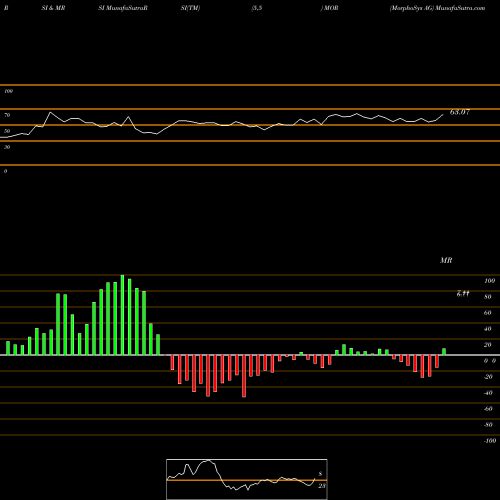Click the 'MR' panel label
The width and height of the screenshot is (500, 500).
tap(446, 260)
